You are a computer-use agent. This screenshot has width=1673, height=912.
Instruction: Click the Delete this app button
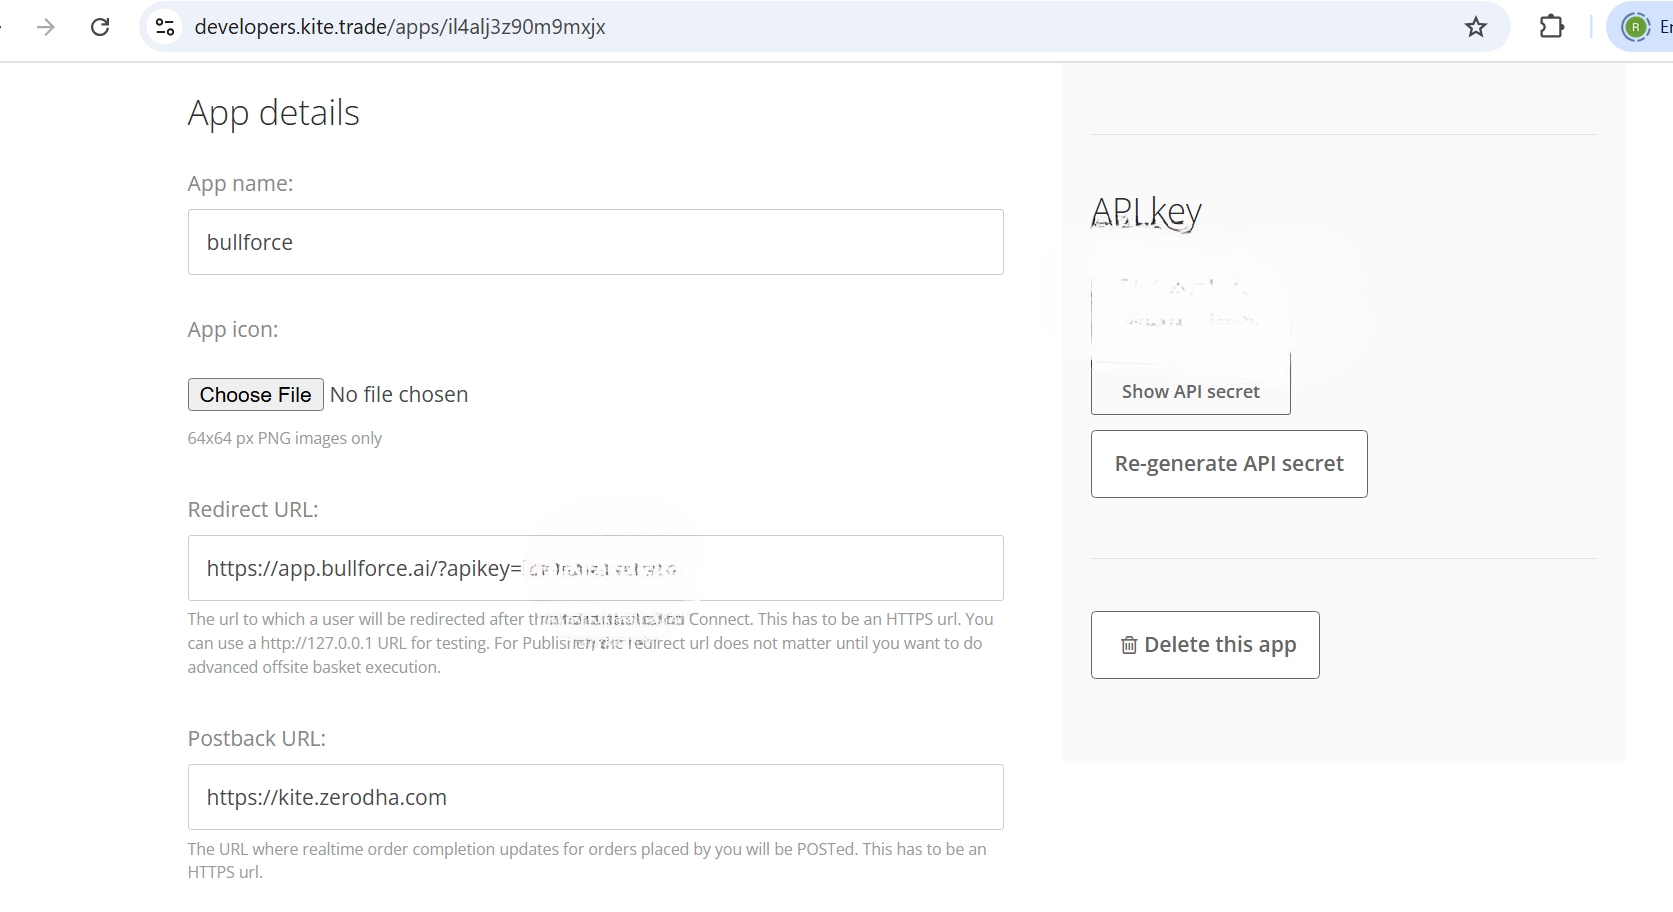click(1205, 645)
